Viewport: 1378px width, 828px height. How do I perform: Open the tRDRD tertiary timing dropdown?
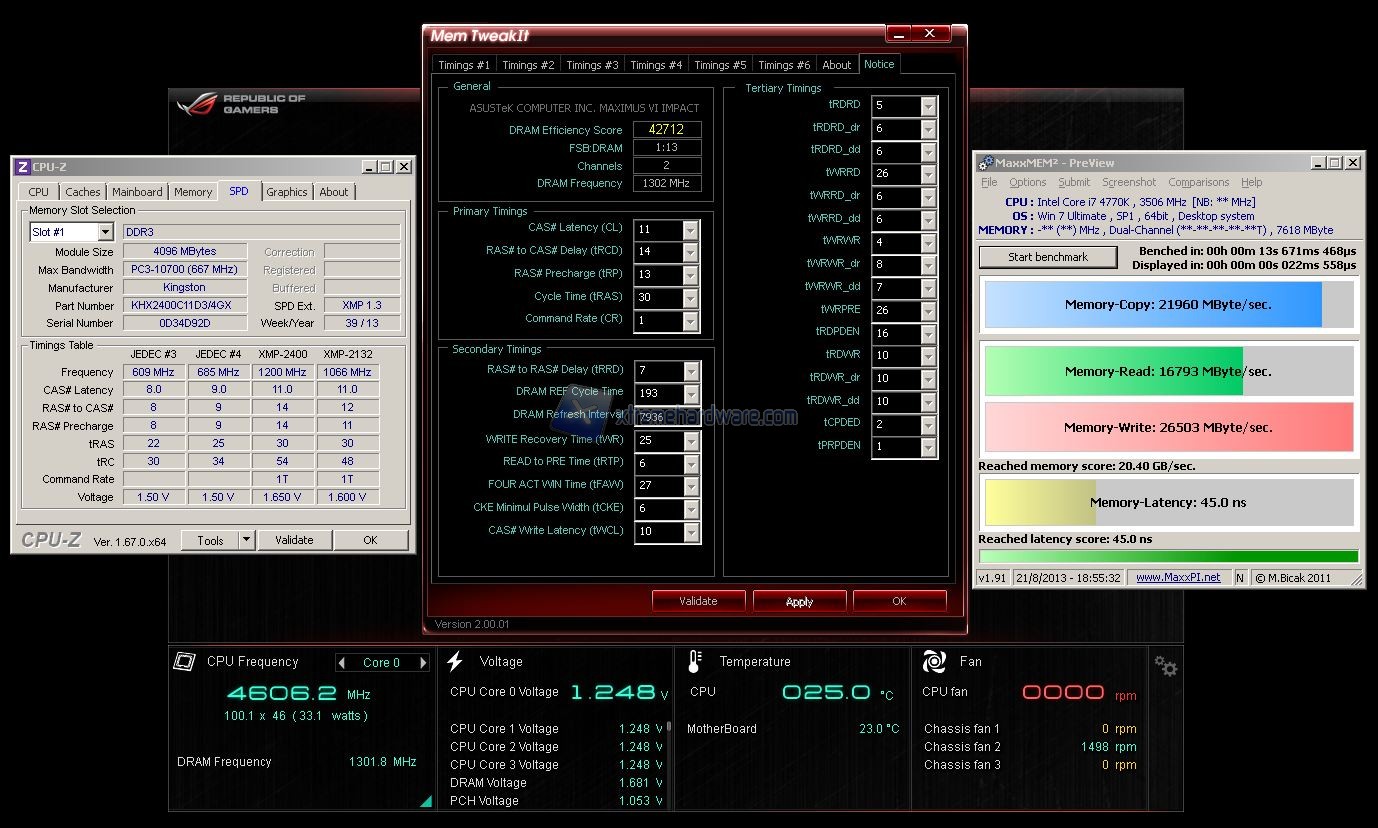pyautogui.click(x=928, y=106)
